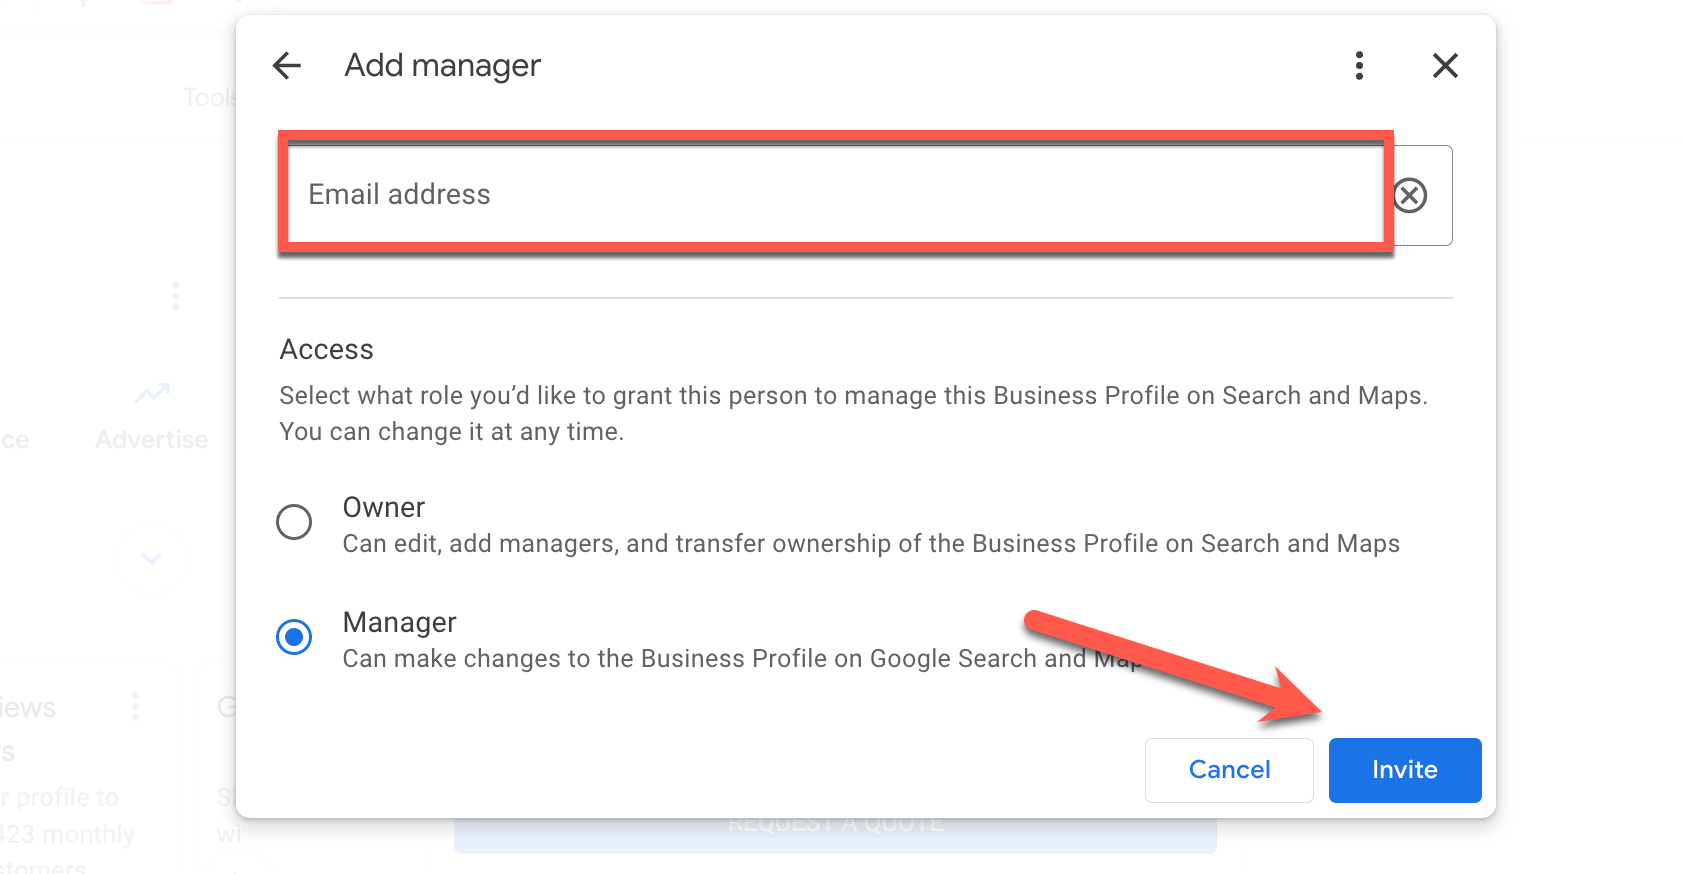Click the Owner role label text

coord(384,508)
